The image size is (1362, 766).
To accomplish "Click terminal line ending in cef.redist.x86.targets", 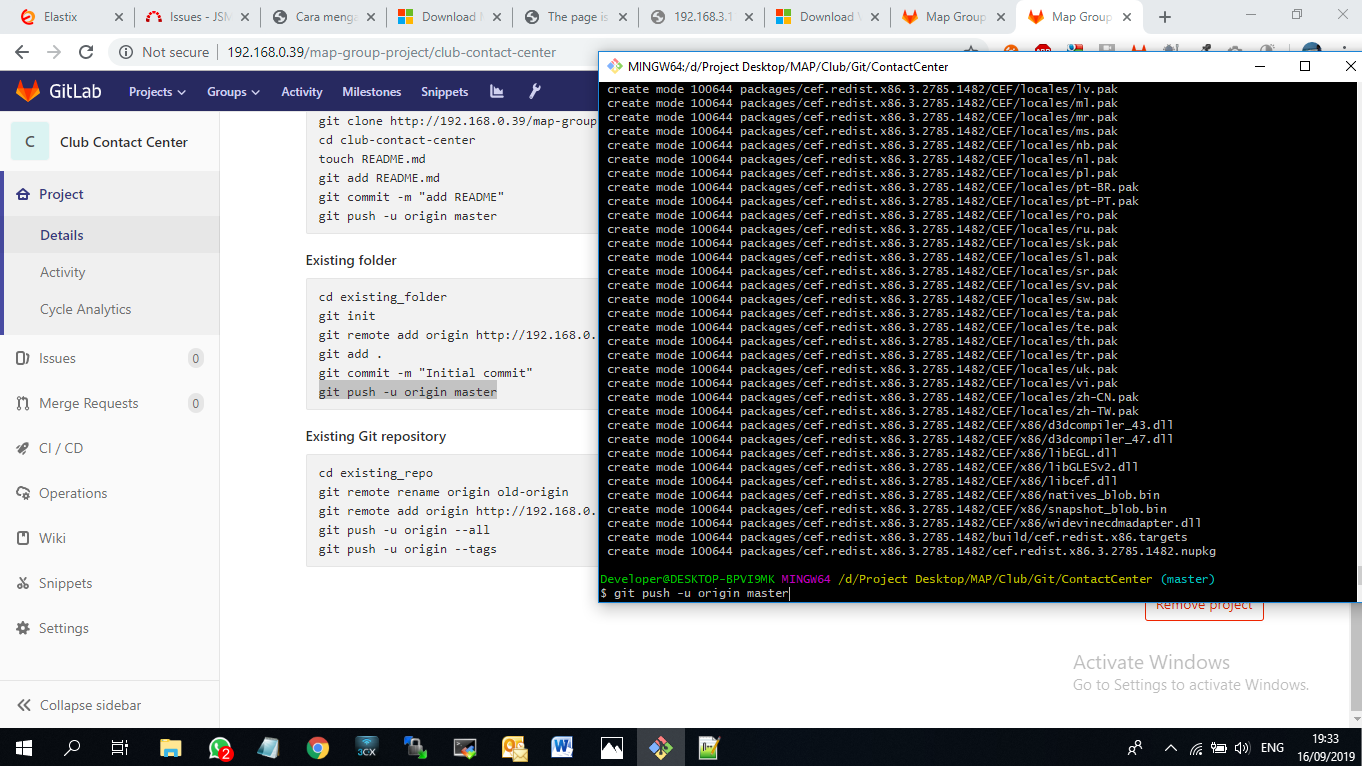I will tap(897, 537).
